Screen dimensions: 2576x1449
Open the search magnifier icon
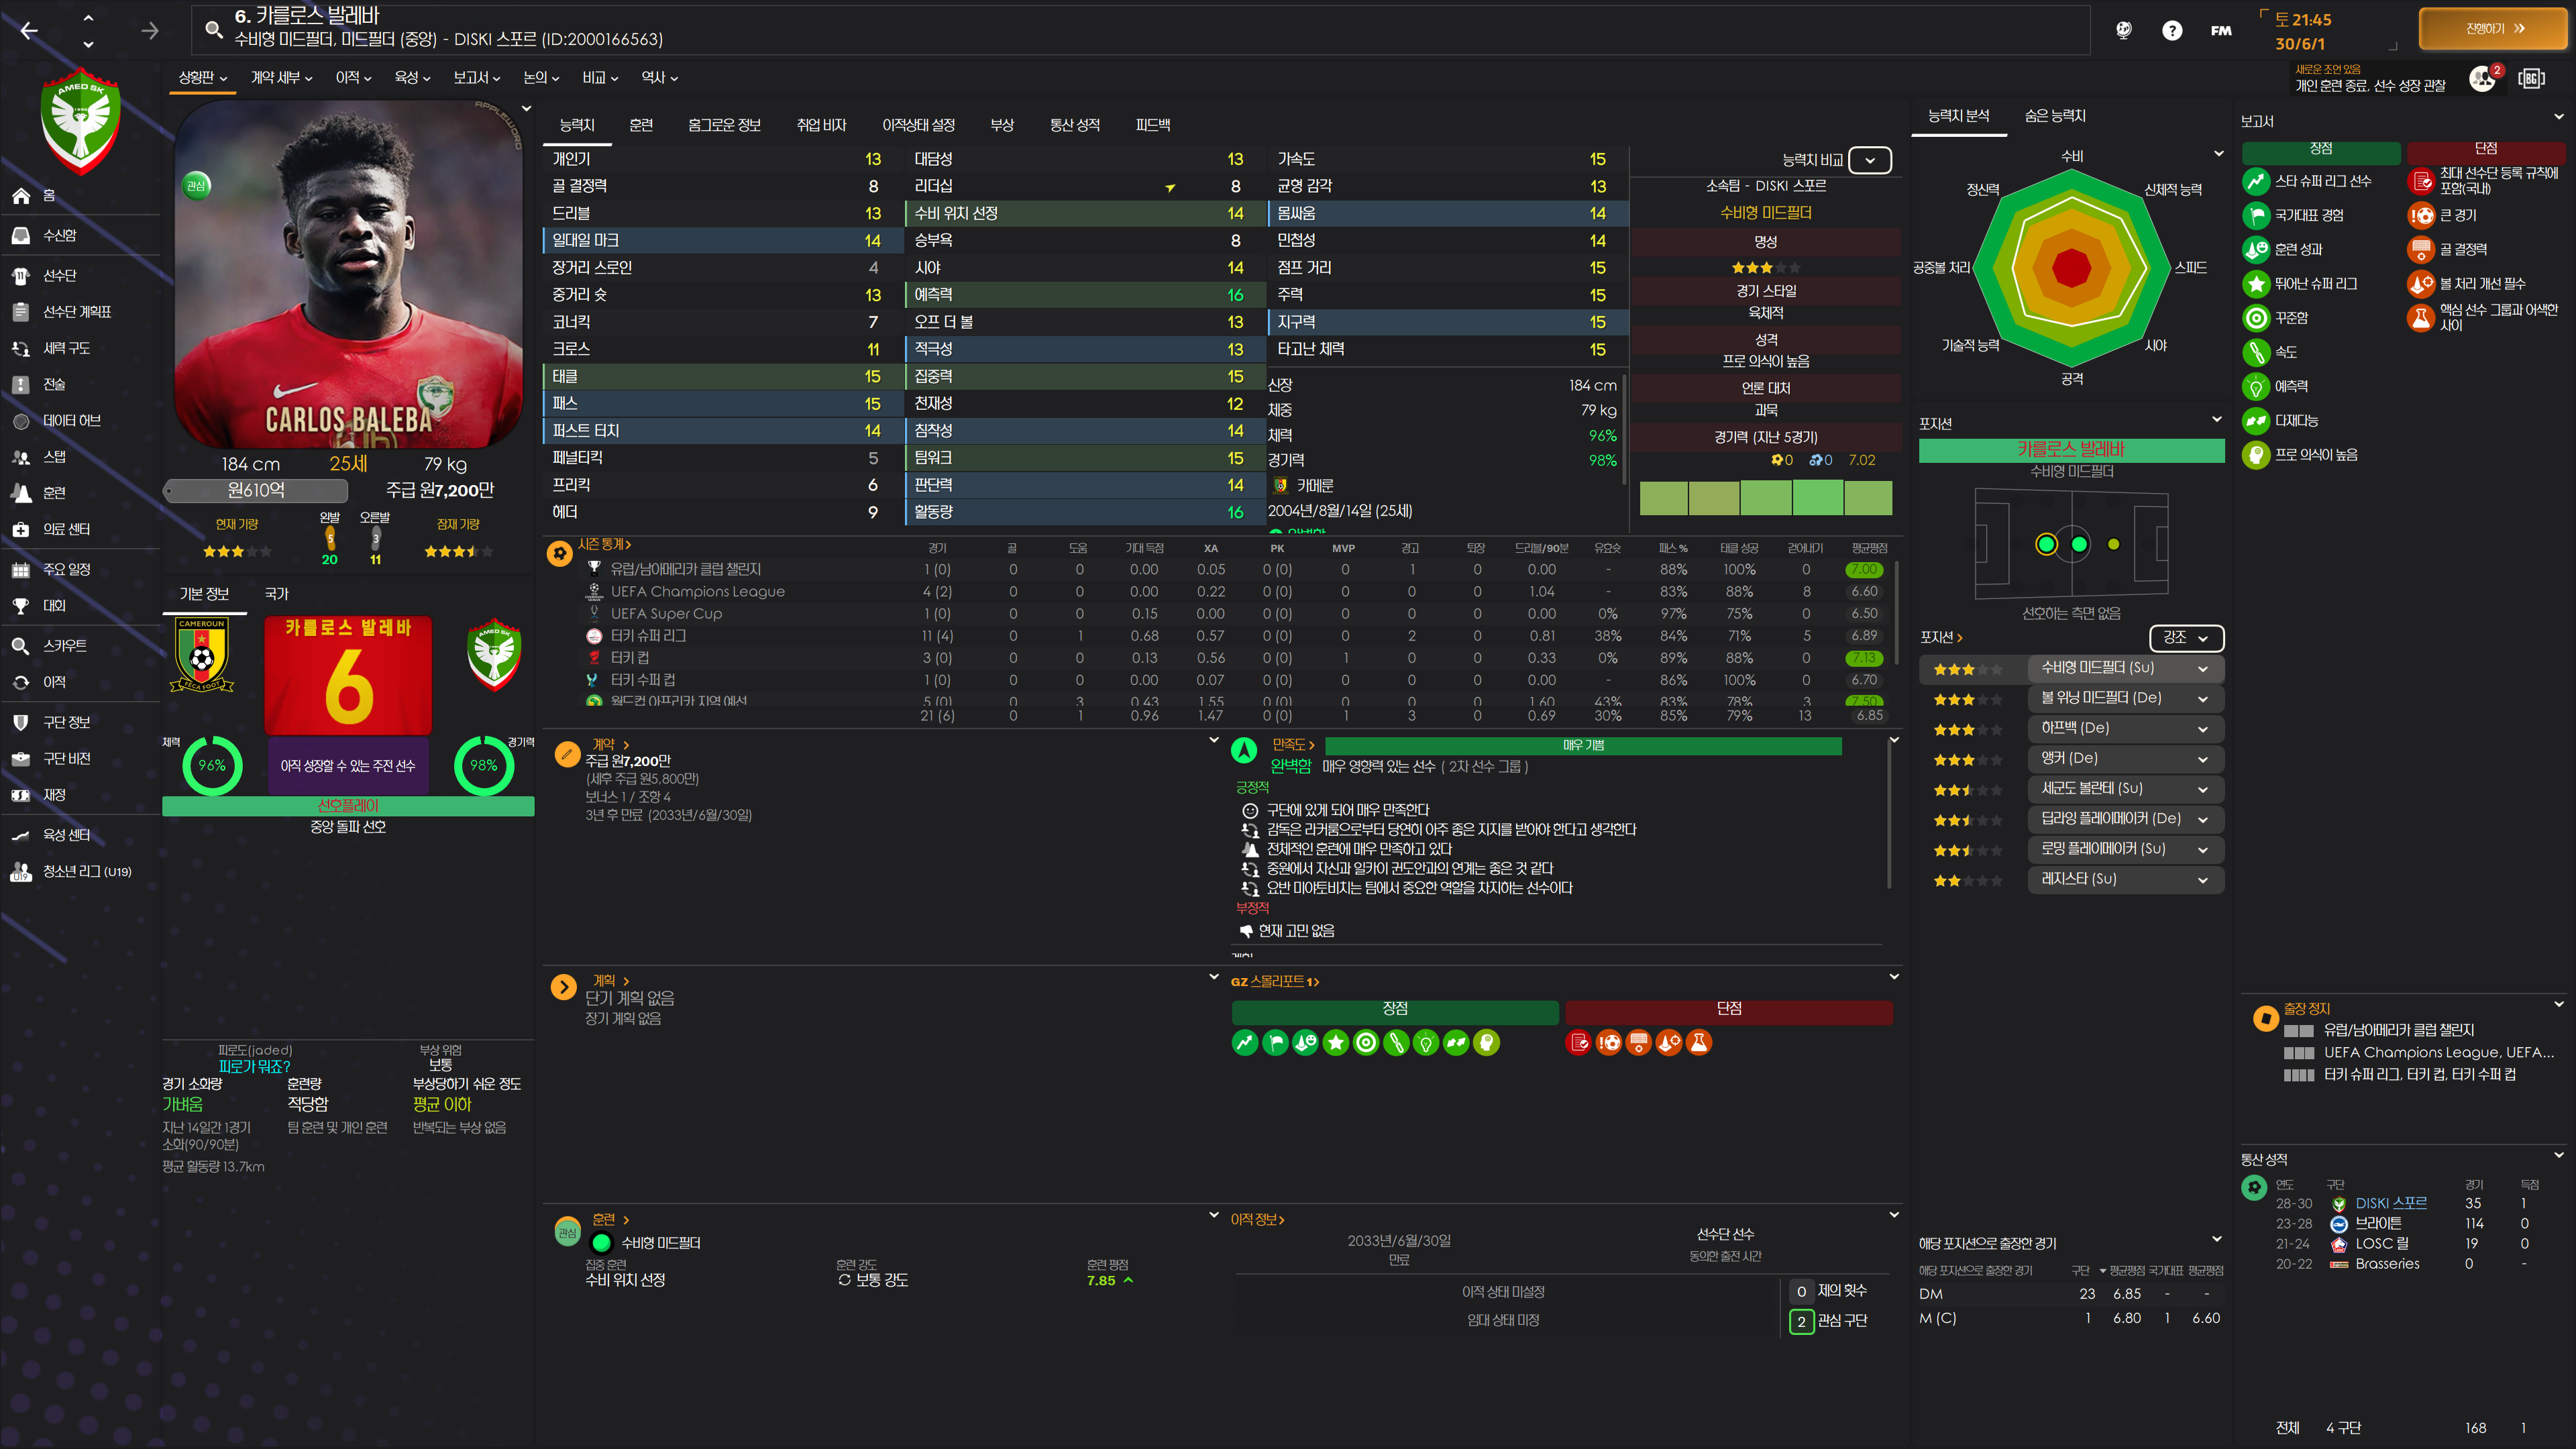pos(213,29)
